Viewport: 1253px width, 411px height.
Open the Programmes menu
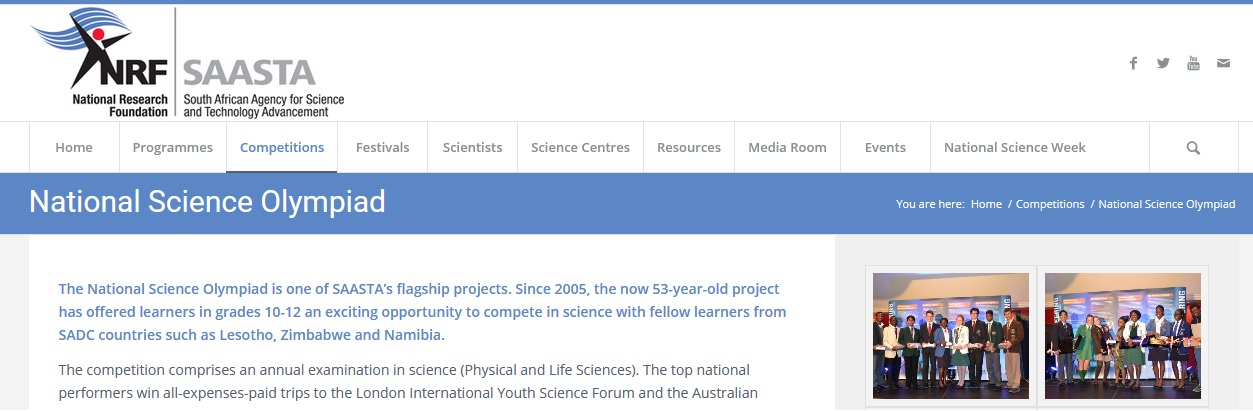click(173, 147)
